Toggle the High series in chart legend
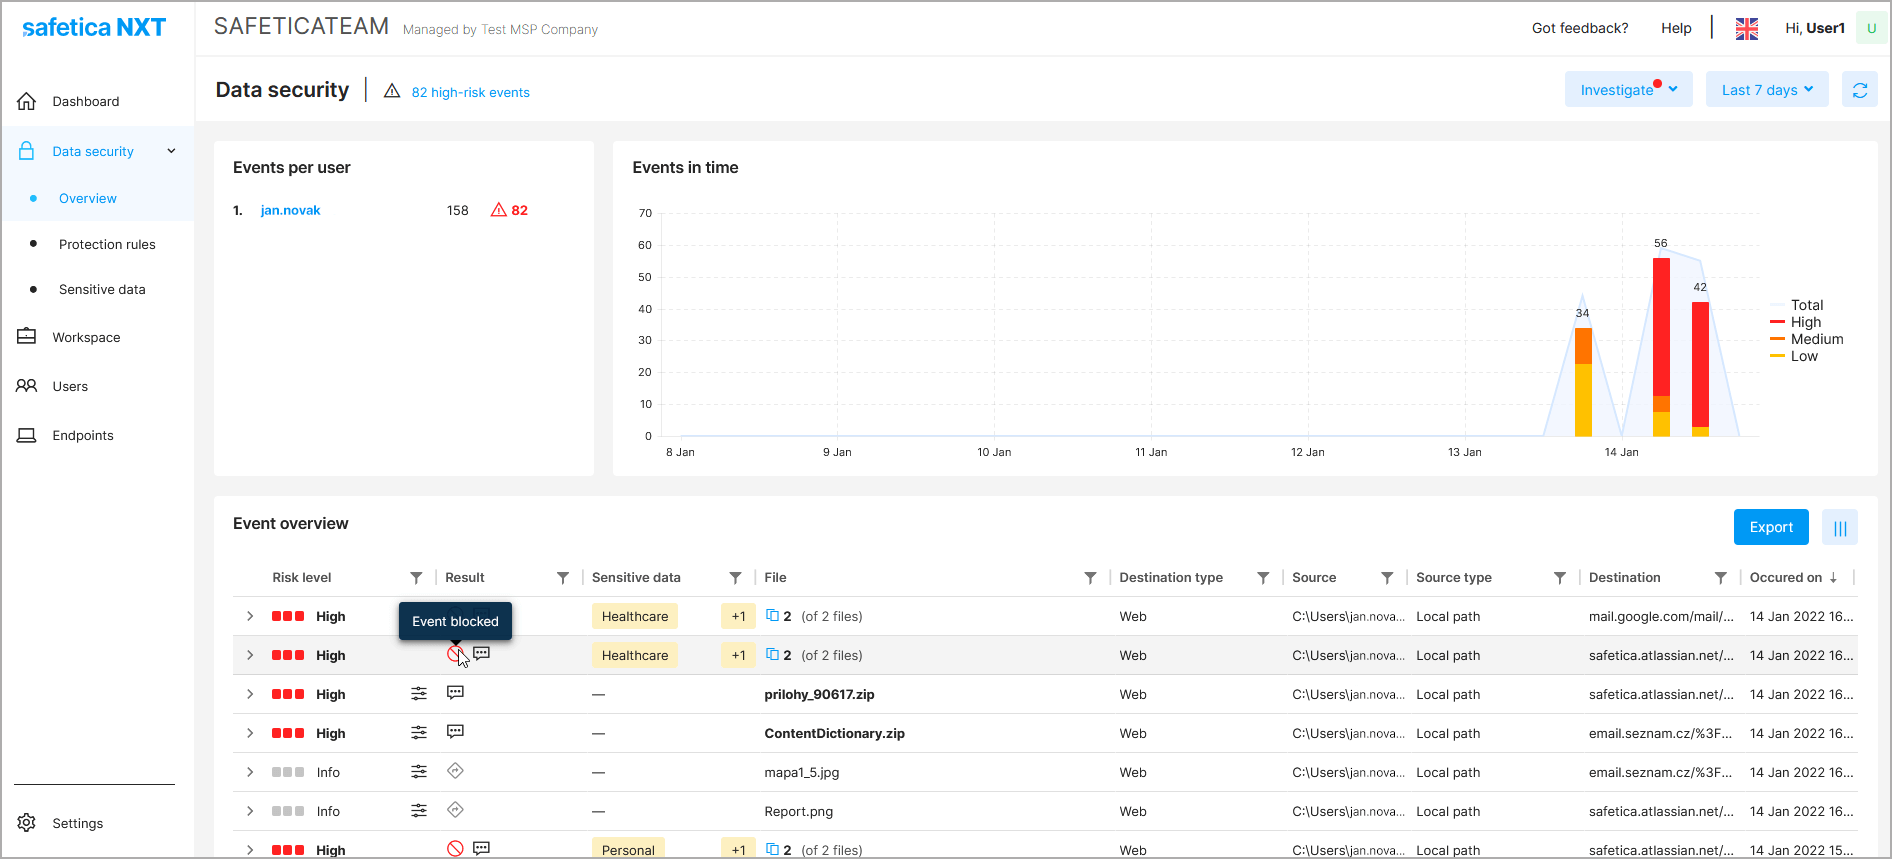 tap(1805, 322)
